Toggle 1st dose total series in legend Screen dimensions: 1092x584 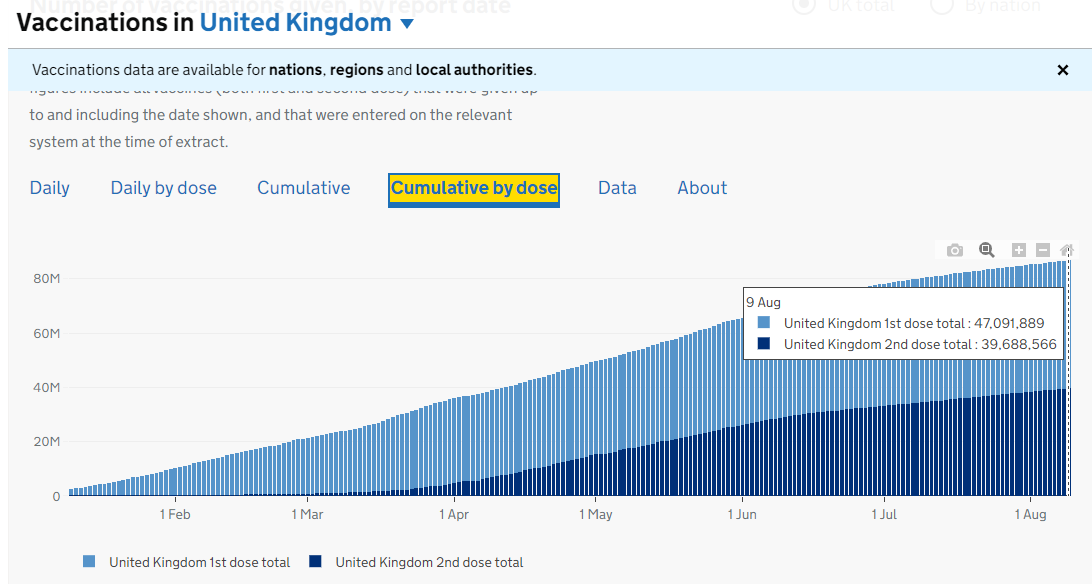[x=199, y=562]
